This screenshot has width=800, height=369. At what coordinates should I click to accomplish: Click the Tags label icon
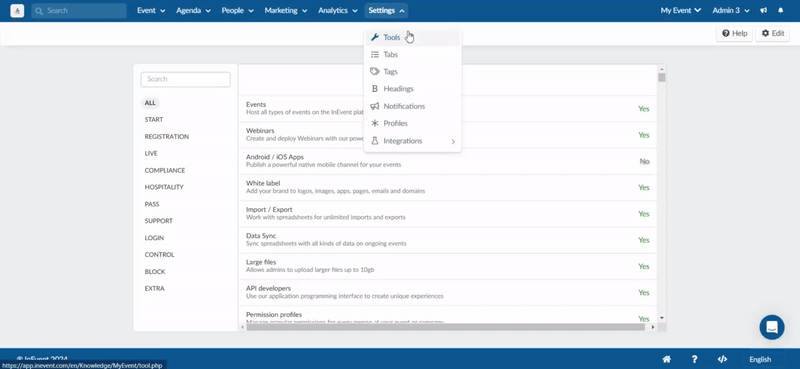pos(374,71)
